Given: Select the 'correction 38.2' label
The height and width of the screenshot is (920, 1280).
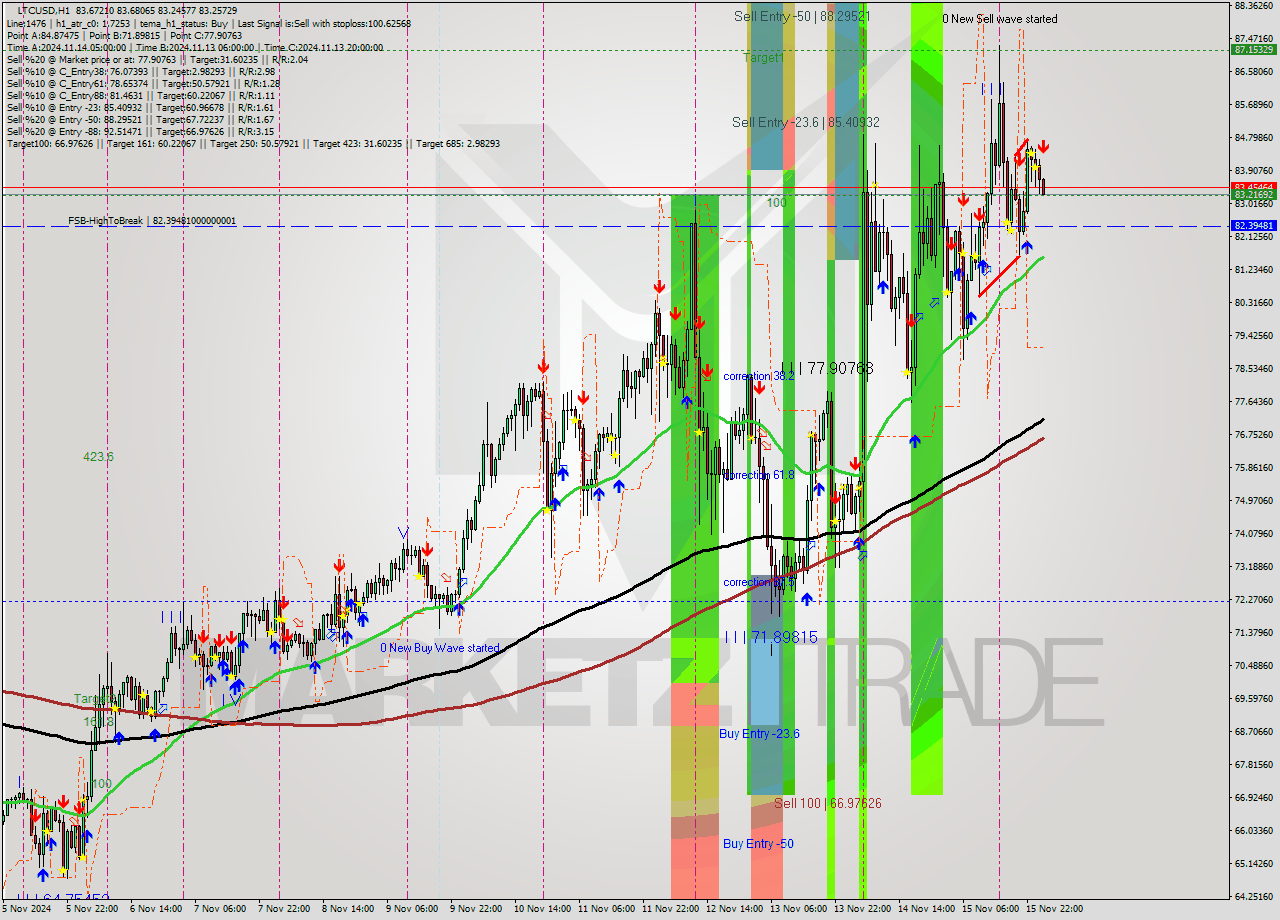Looking at the screenshot, I should [x=760, y=377].
